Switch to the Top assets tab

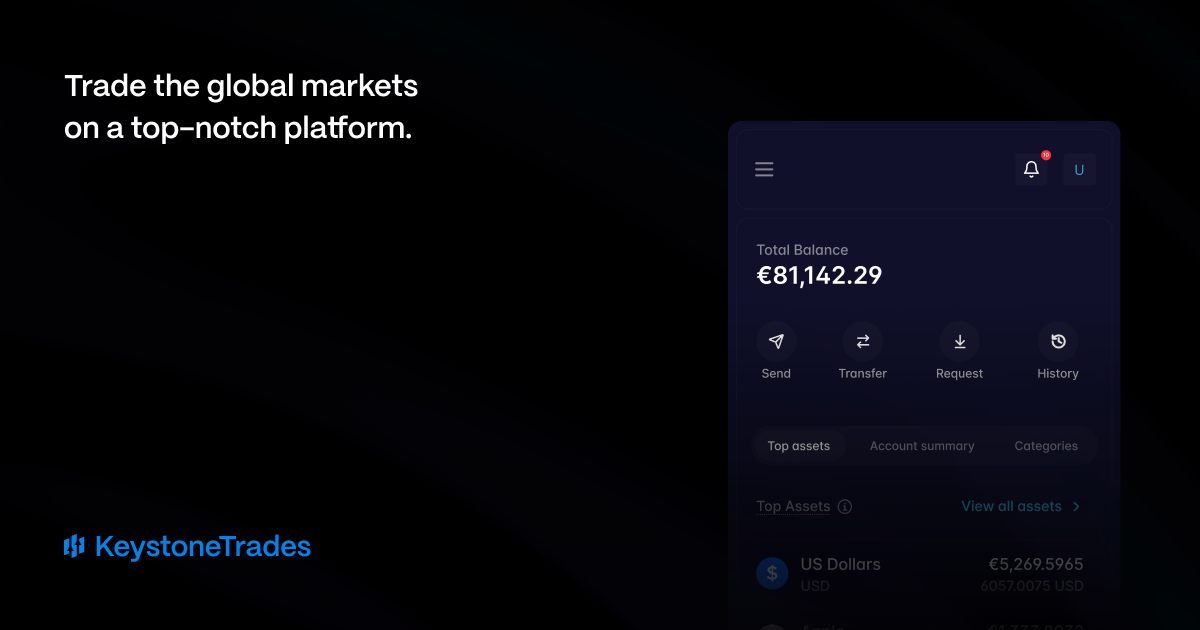coord(798,446)
